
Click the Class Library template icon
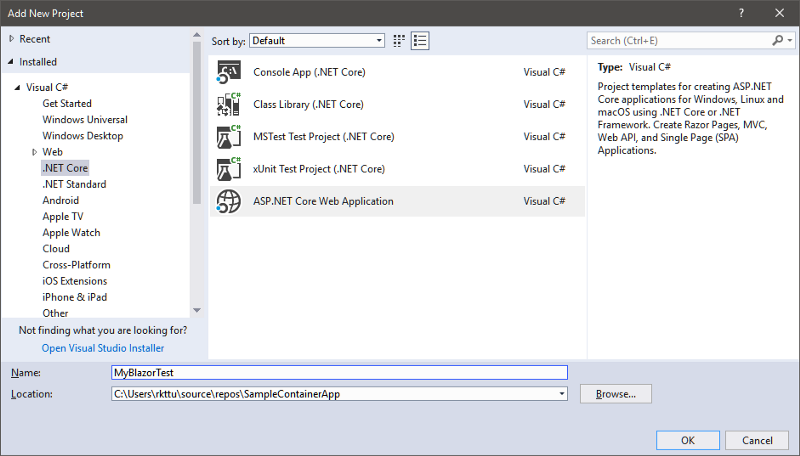(229, 104)
